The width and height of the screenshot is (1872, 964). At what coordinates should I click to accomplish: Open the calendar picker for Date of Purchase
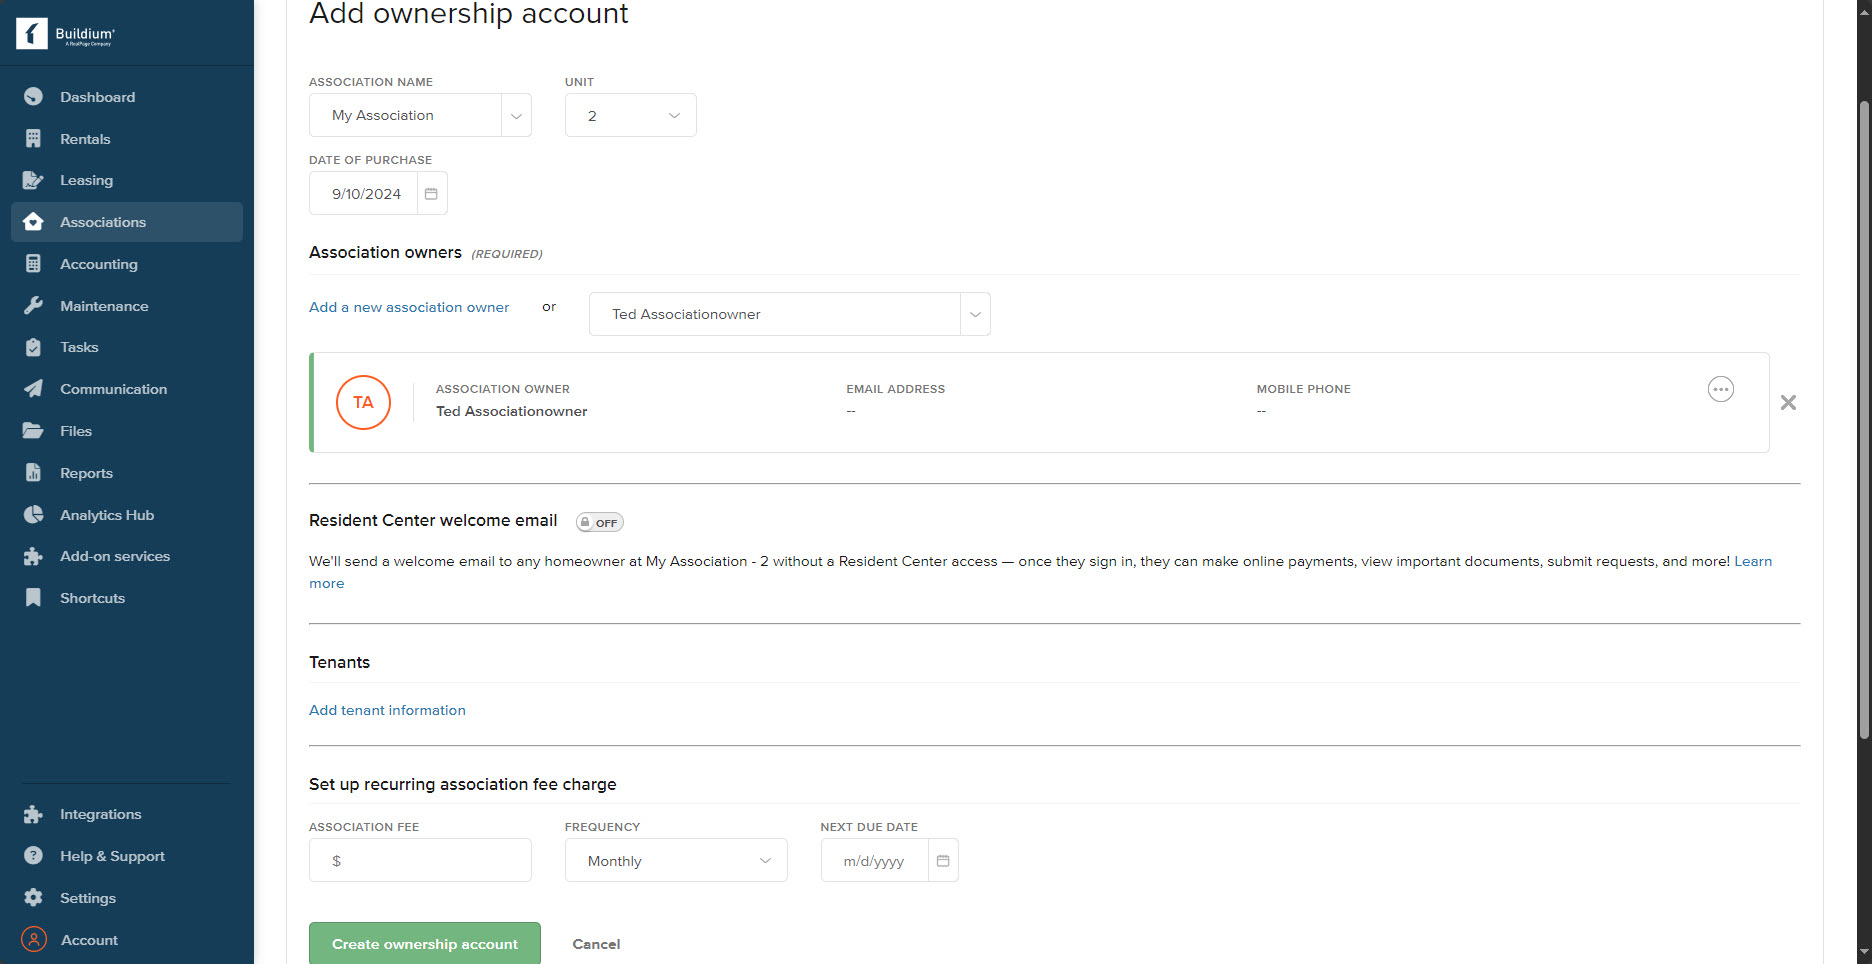[431, 192]
